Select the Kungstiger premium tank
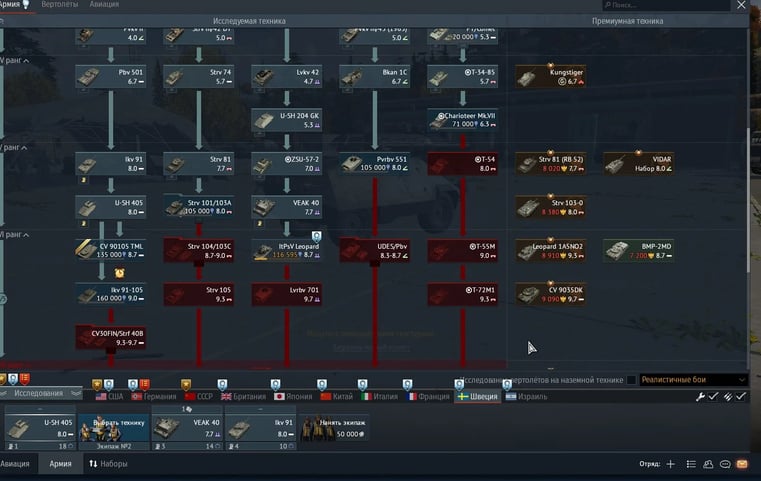The height and width of the screenshot is (481, 761). pyautogui.click(x=551, y=76)
